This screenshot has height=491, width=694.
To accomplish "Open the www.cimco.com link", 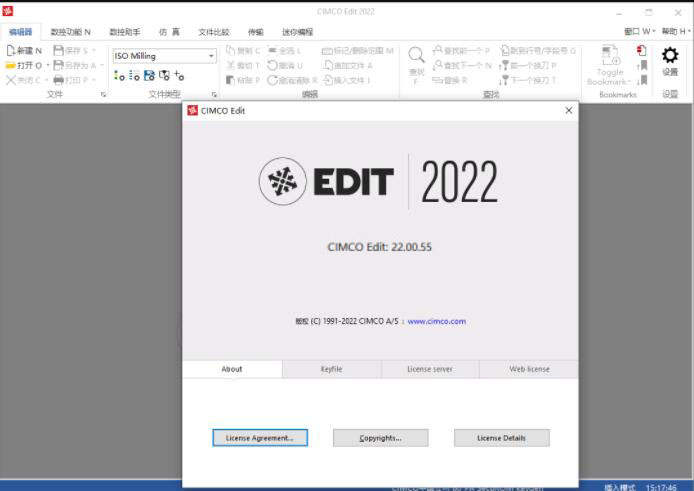I will 436,321.
